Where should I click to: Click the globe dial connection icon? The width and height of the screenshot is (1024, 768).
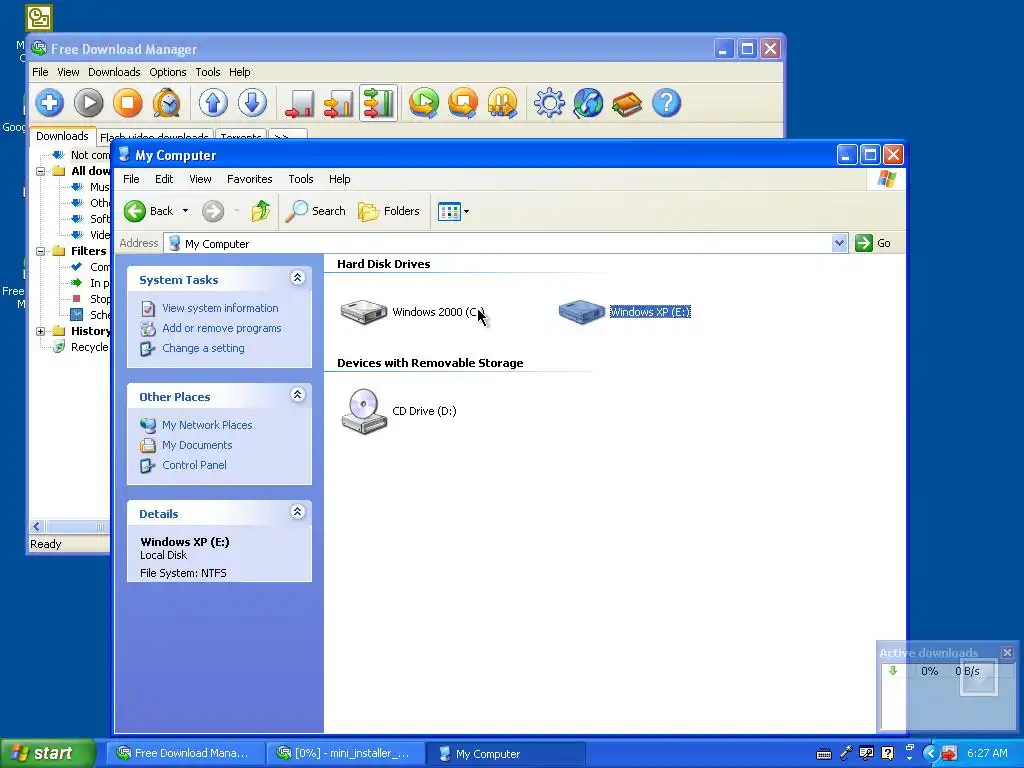[588, 103]
